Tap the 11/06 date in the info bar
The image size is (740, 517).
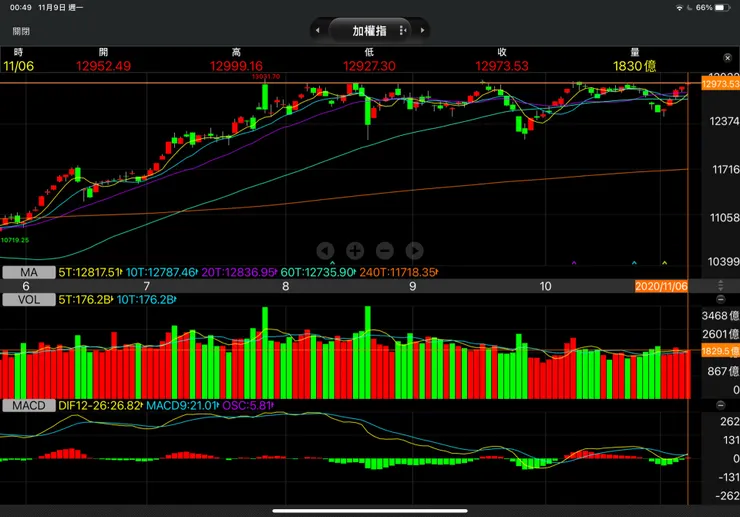click(18, 66)
